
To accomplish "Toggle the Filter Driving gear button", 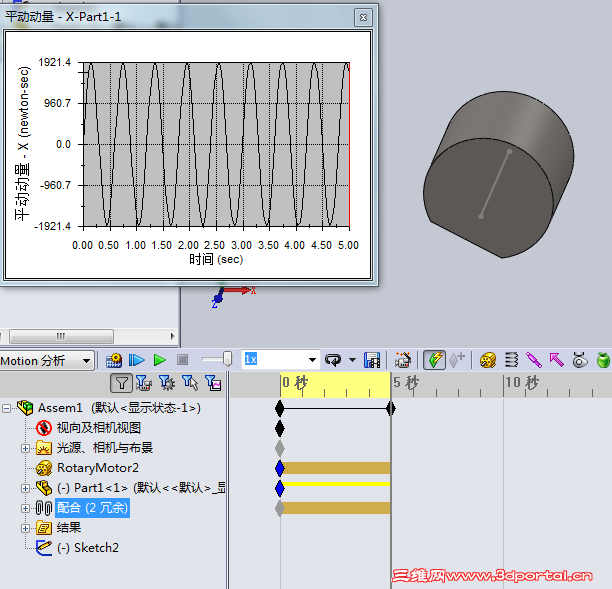I will point(167,383).
